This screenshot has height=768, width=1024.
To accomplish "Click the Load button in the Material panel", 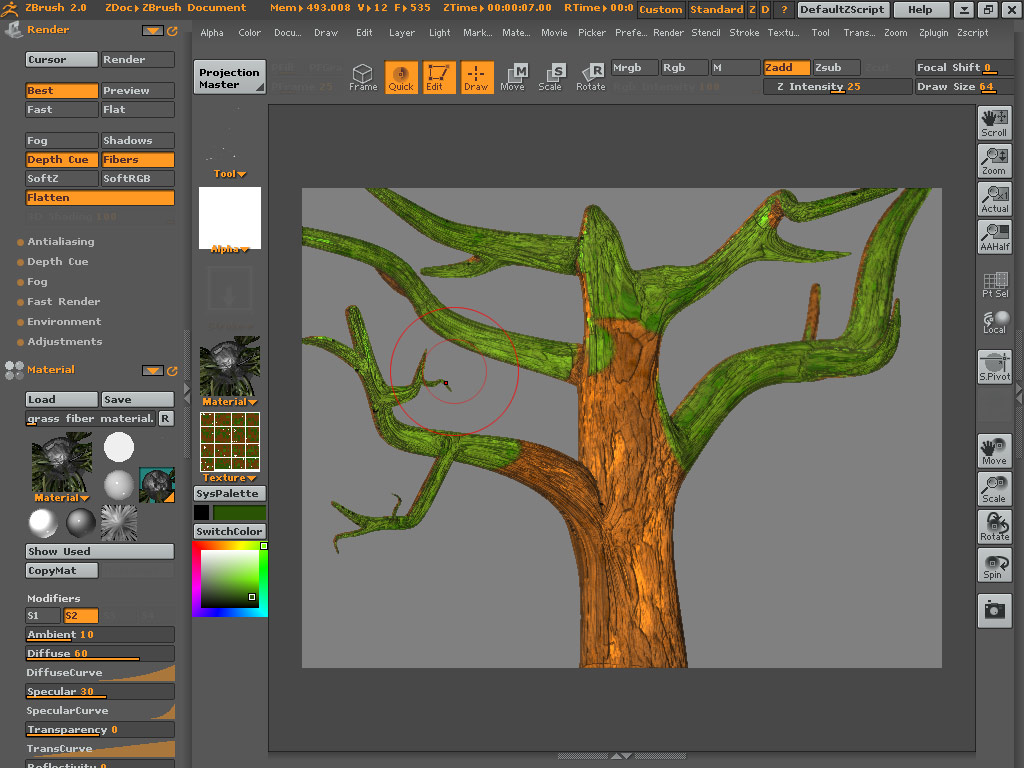I will pos(62,398).
